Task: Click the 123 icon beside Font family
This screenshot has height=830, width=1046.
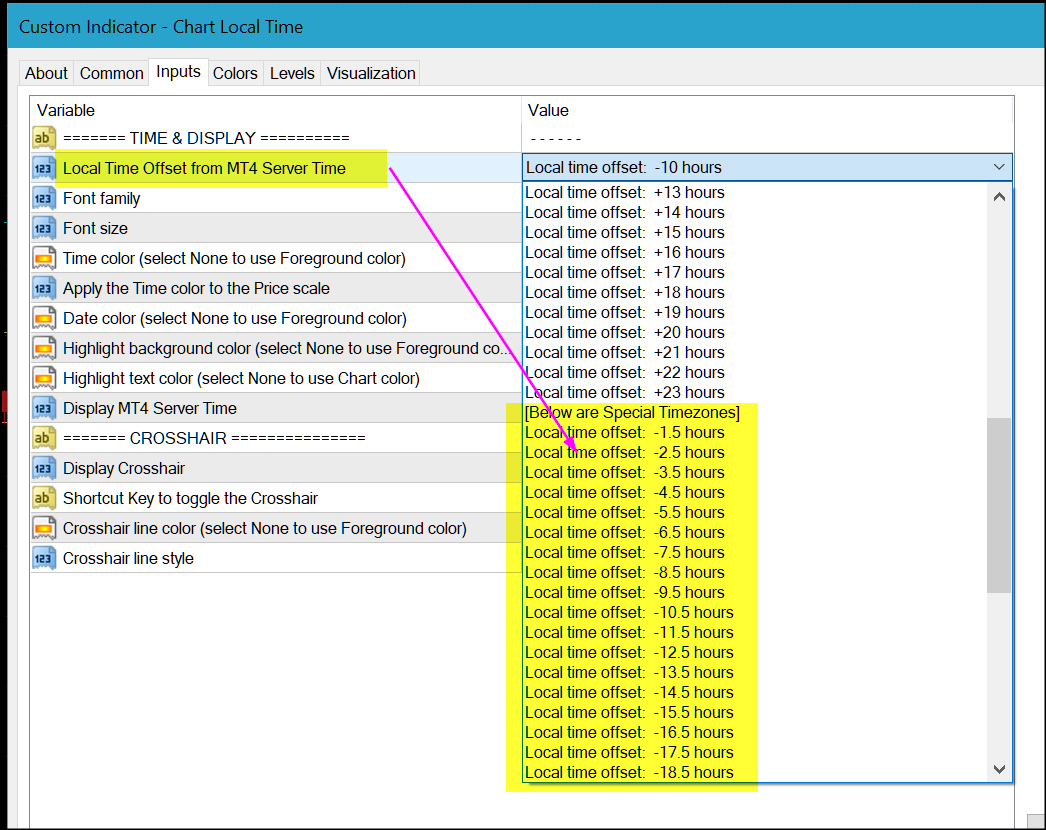Action: point(43,198)
